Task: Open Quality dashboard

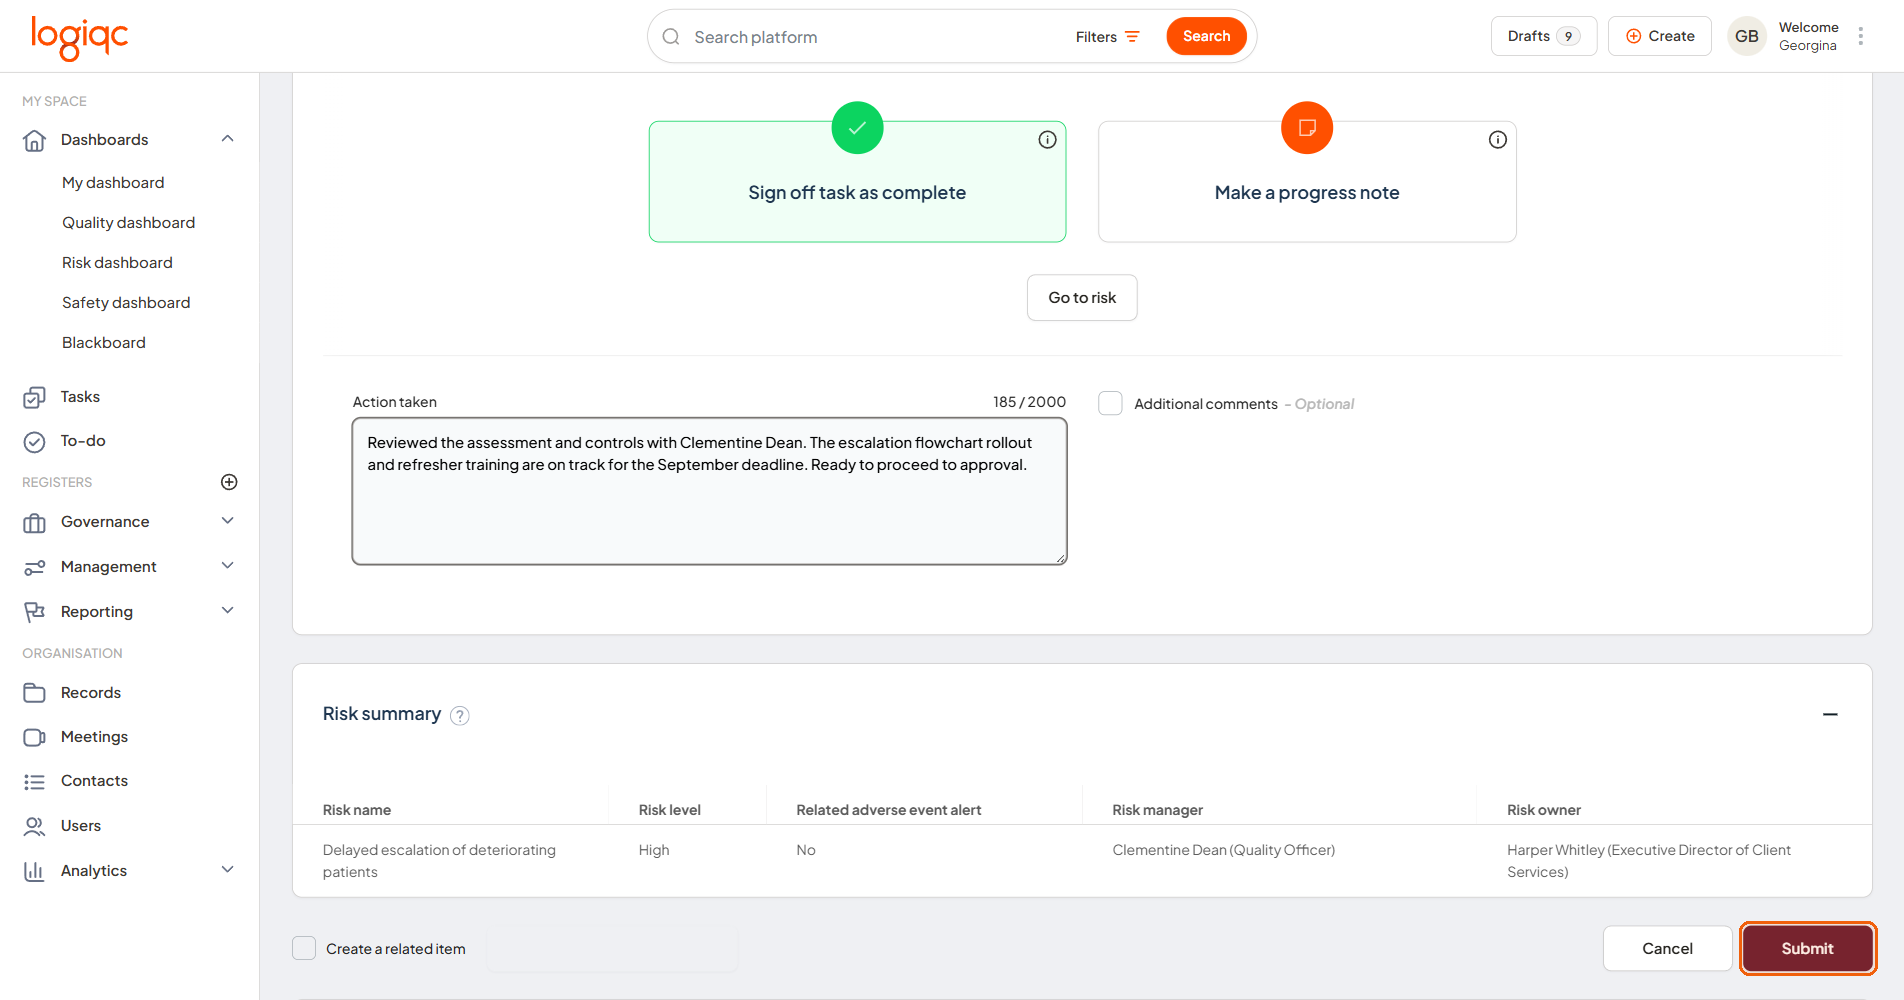Action: coord(128,223)
